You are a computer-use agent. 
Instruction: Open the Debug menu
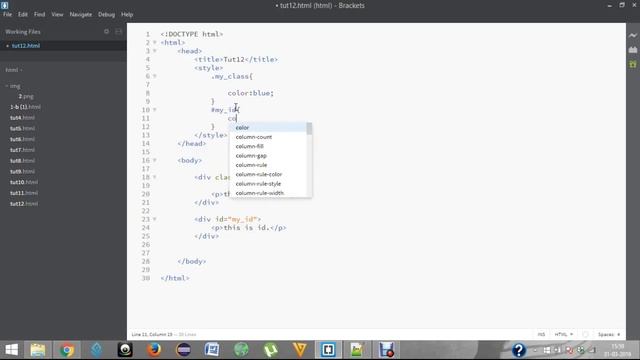coord(107,14)
